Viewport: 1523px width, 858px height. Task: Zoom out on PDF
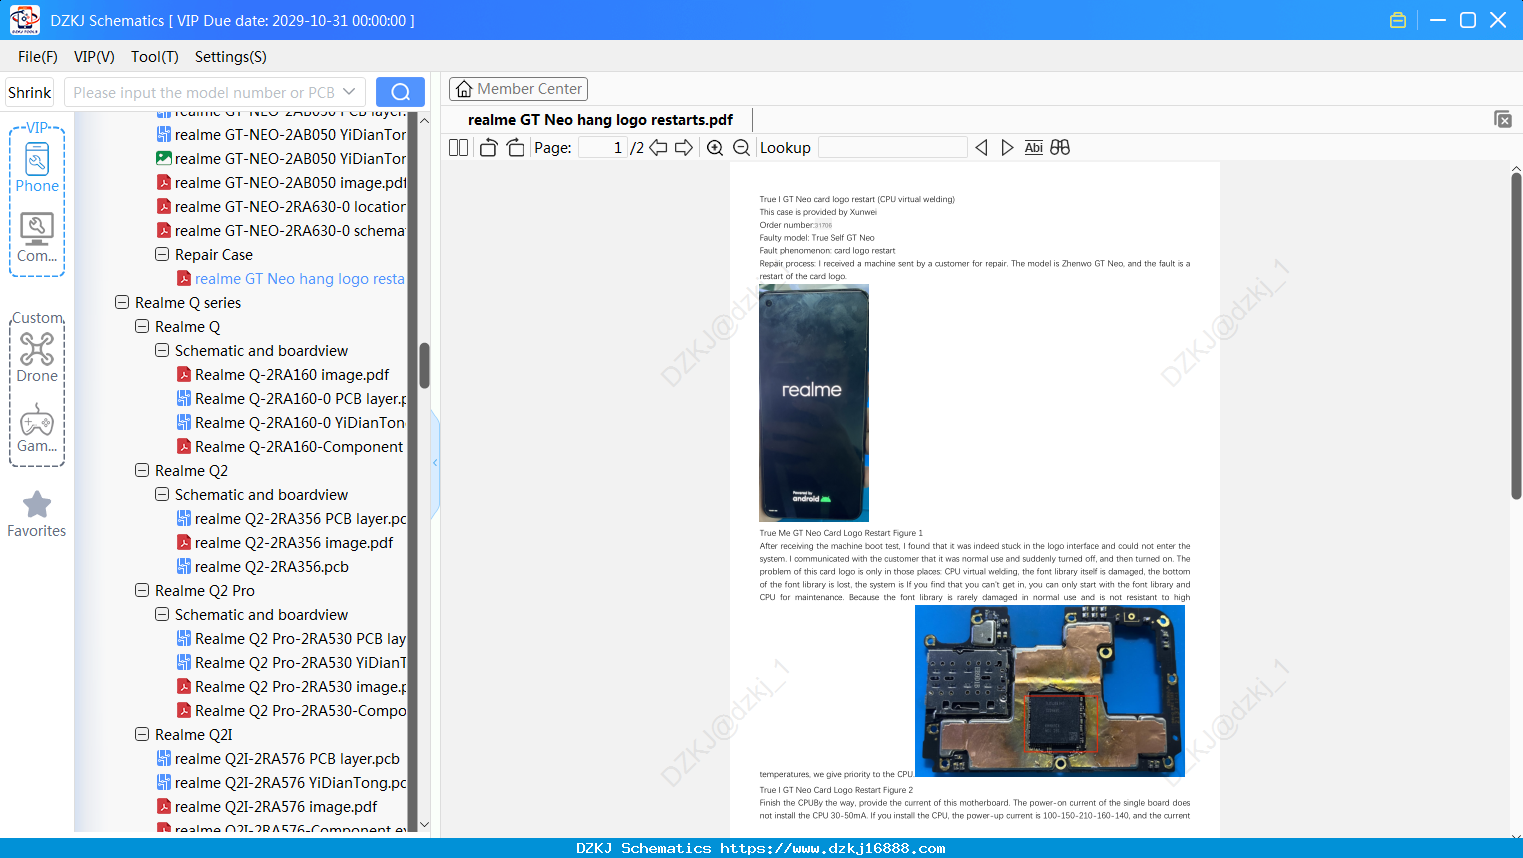741,148
